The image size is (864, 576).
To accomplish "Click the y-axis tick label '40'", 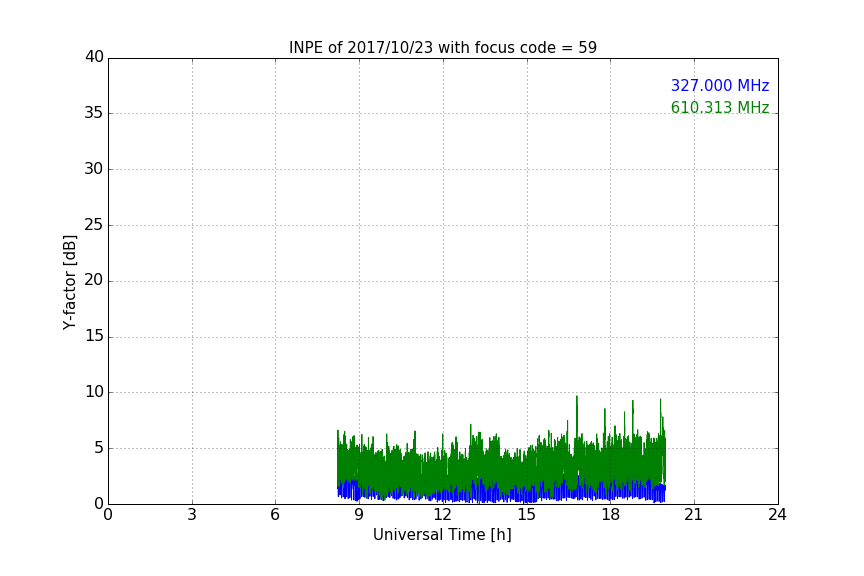I will 94,57.
